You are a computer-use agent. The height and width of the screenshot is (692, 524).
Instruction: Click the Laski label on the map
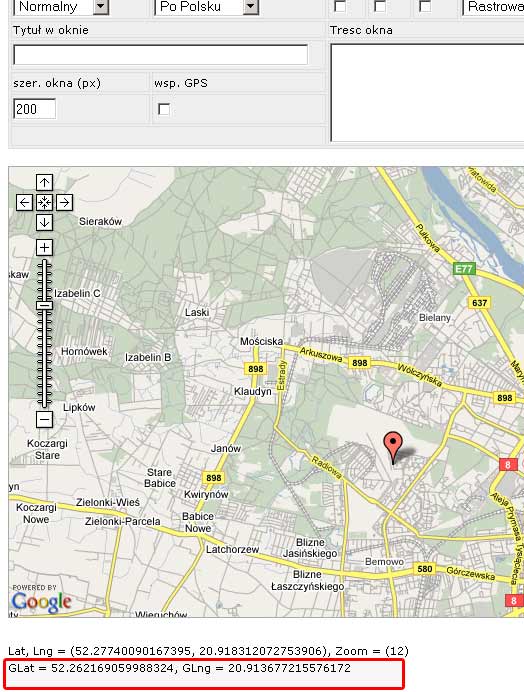point(197,312)
